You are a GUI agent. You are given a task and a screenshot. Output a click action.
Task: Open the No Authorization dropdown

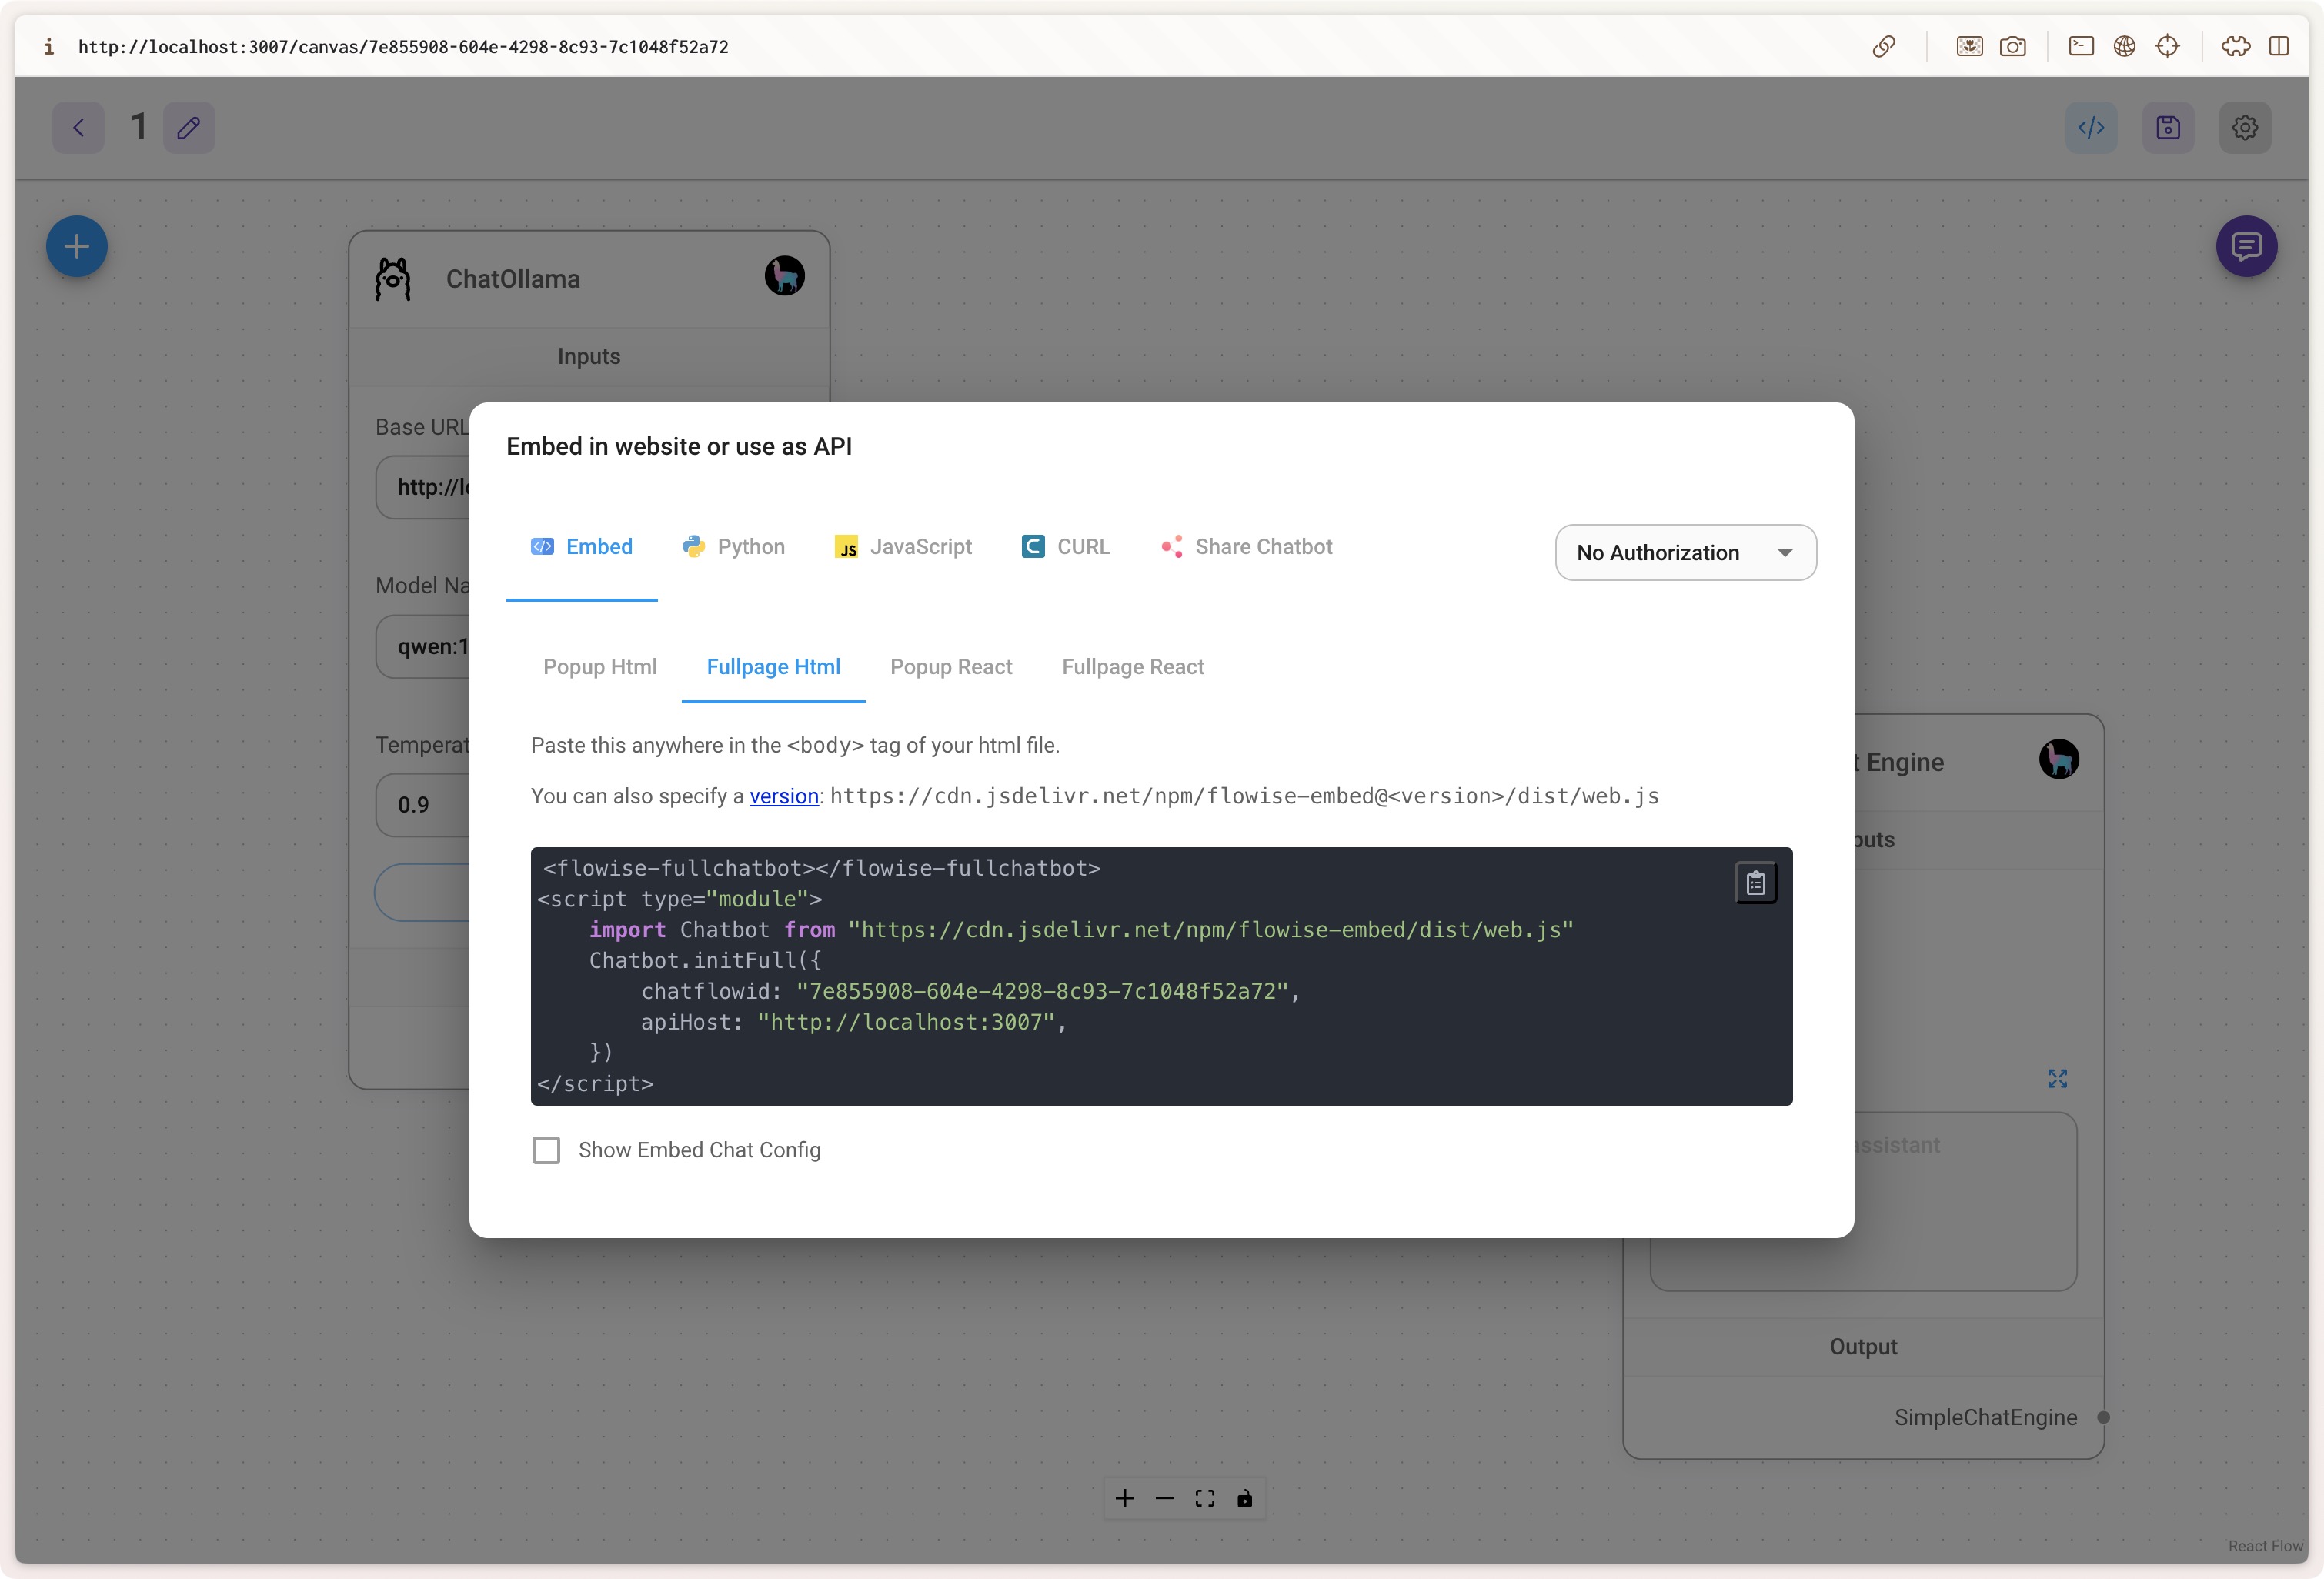(1686, 552)
